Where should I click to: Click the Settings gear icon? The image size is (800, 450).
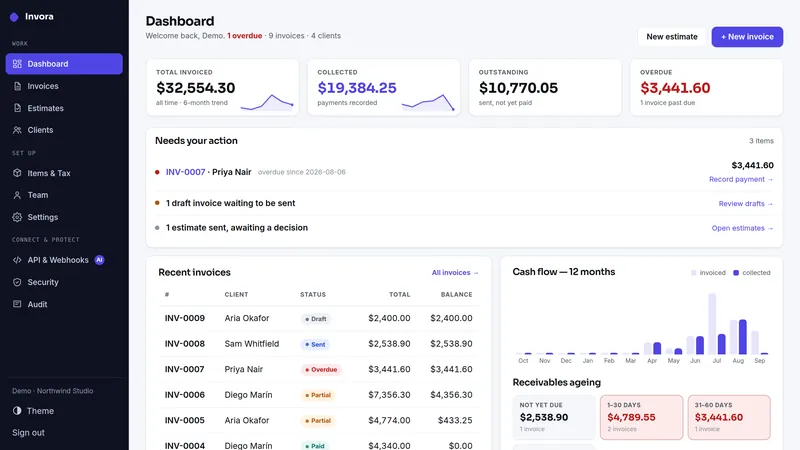click(x=17, y=217)
